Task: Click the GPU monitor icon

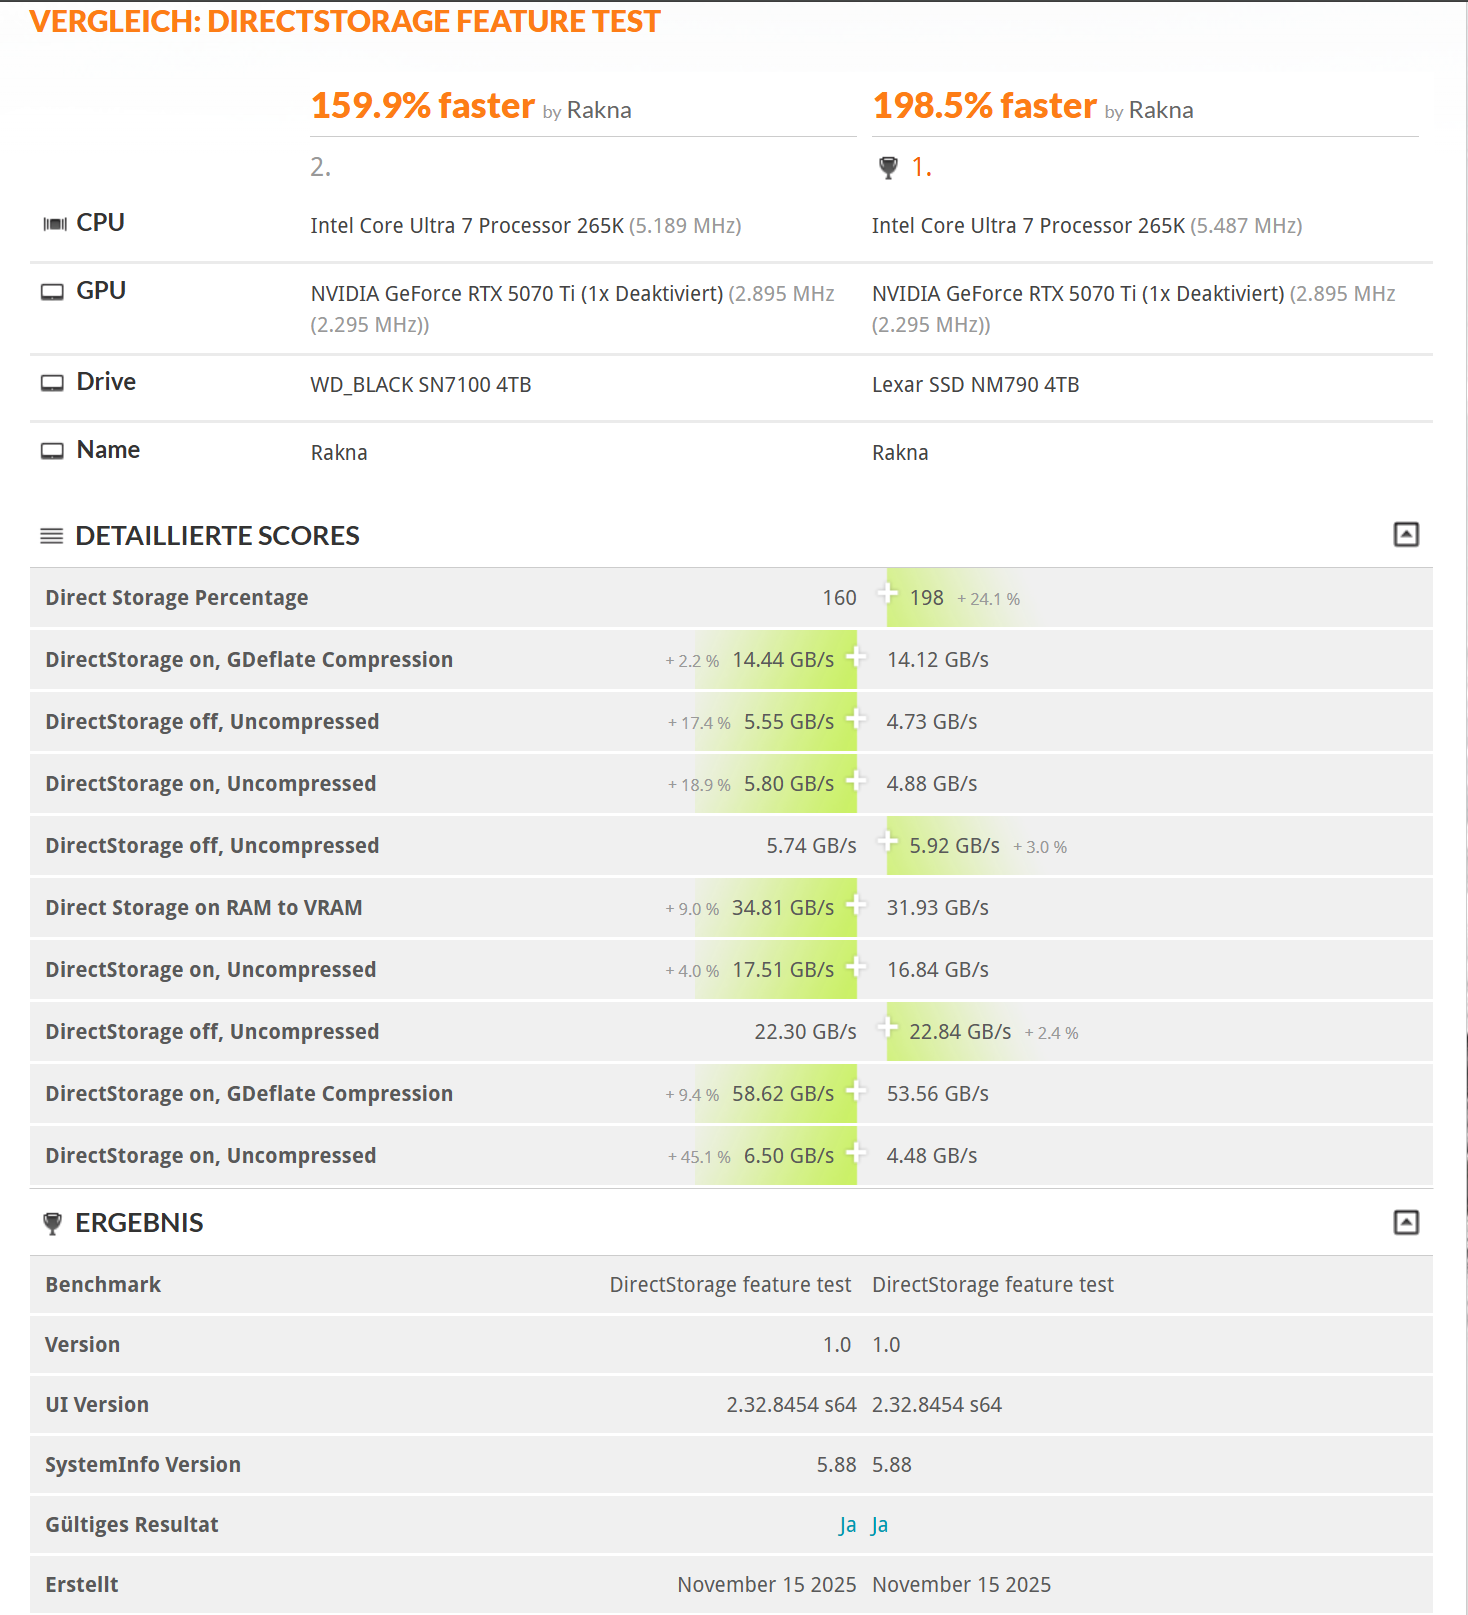Action: 52,292
